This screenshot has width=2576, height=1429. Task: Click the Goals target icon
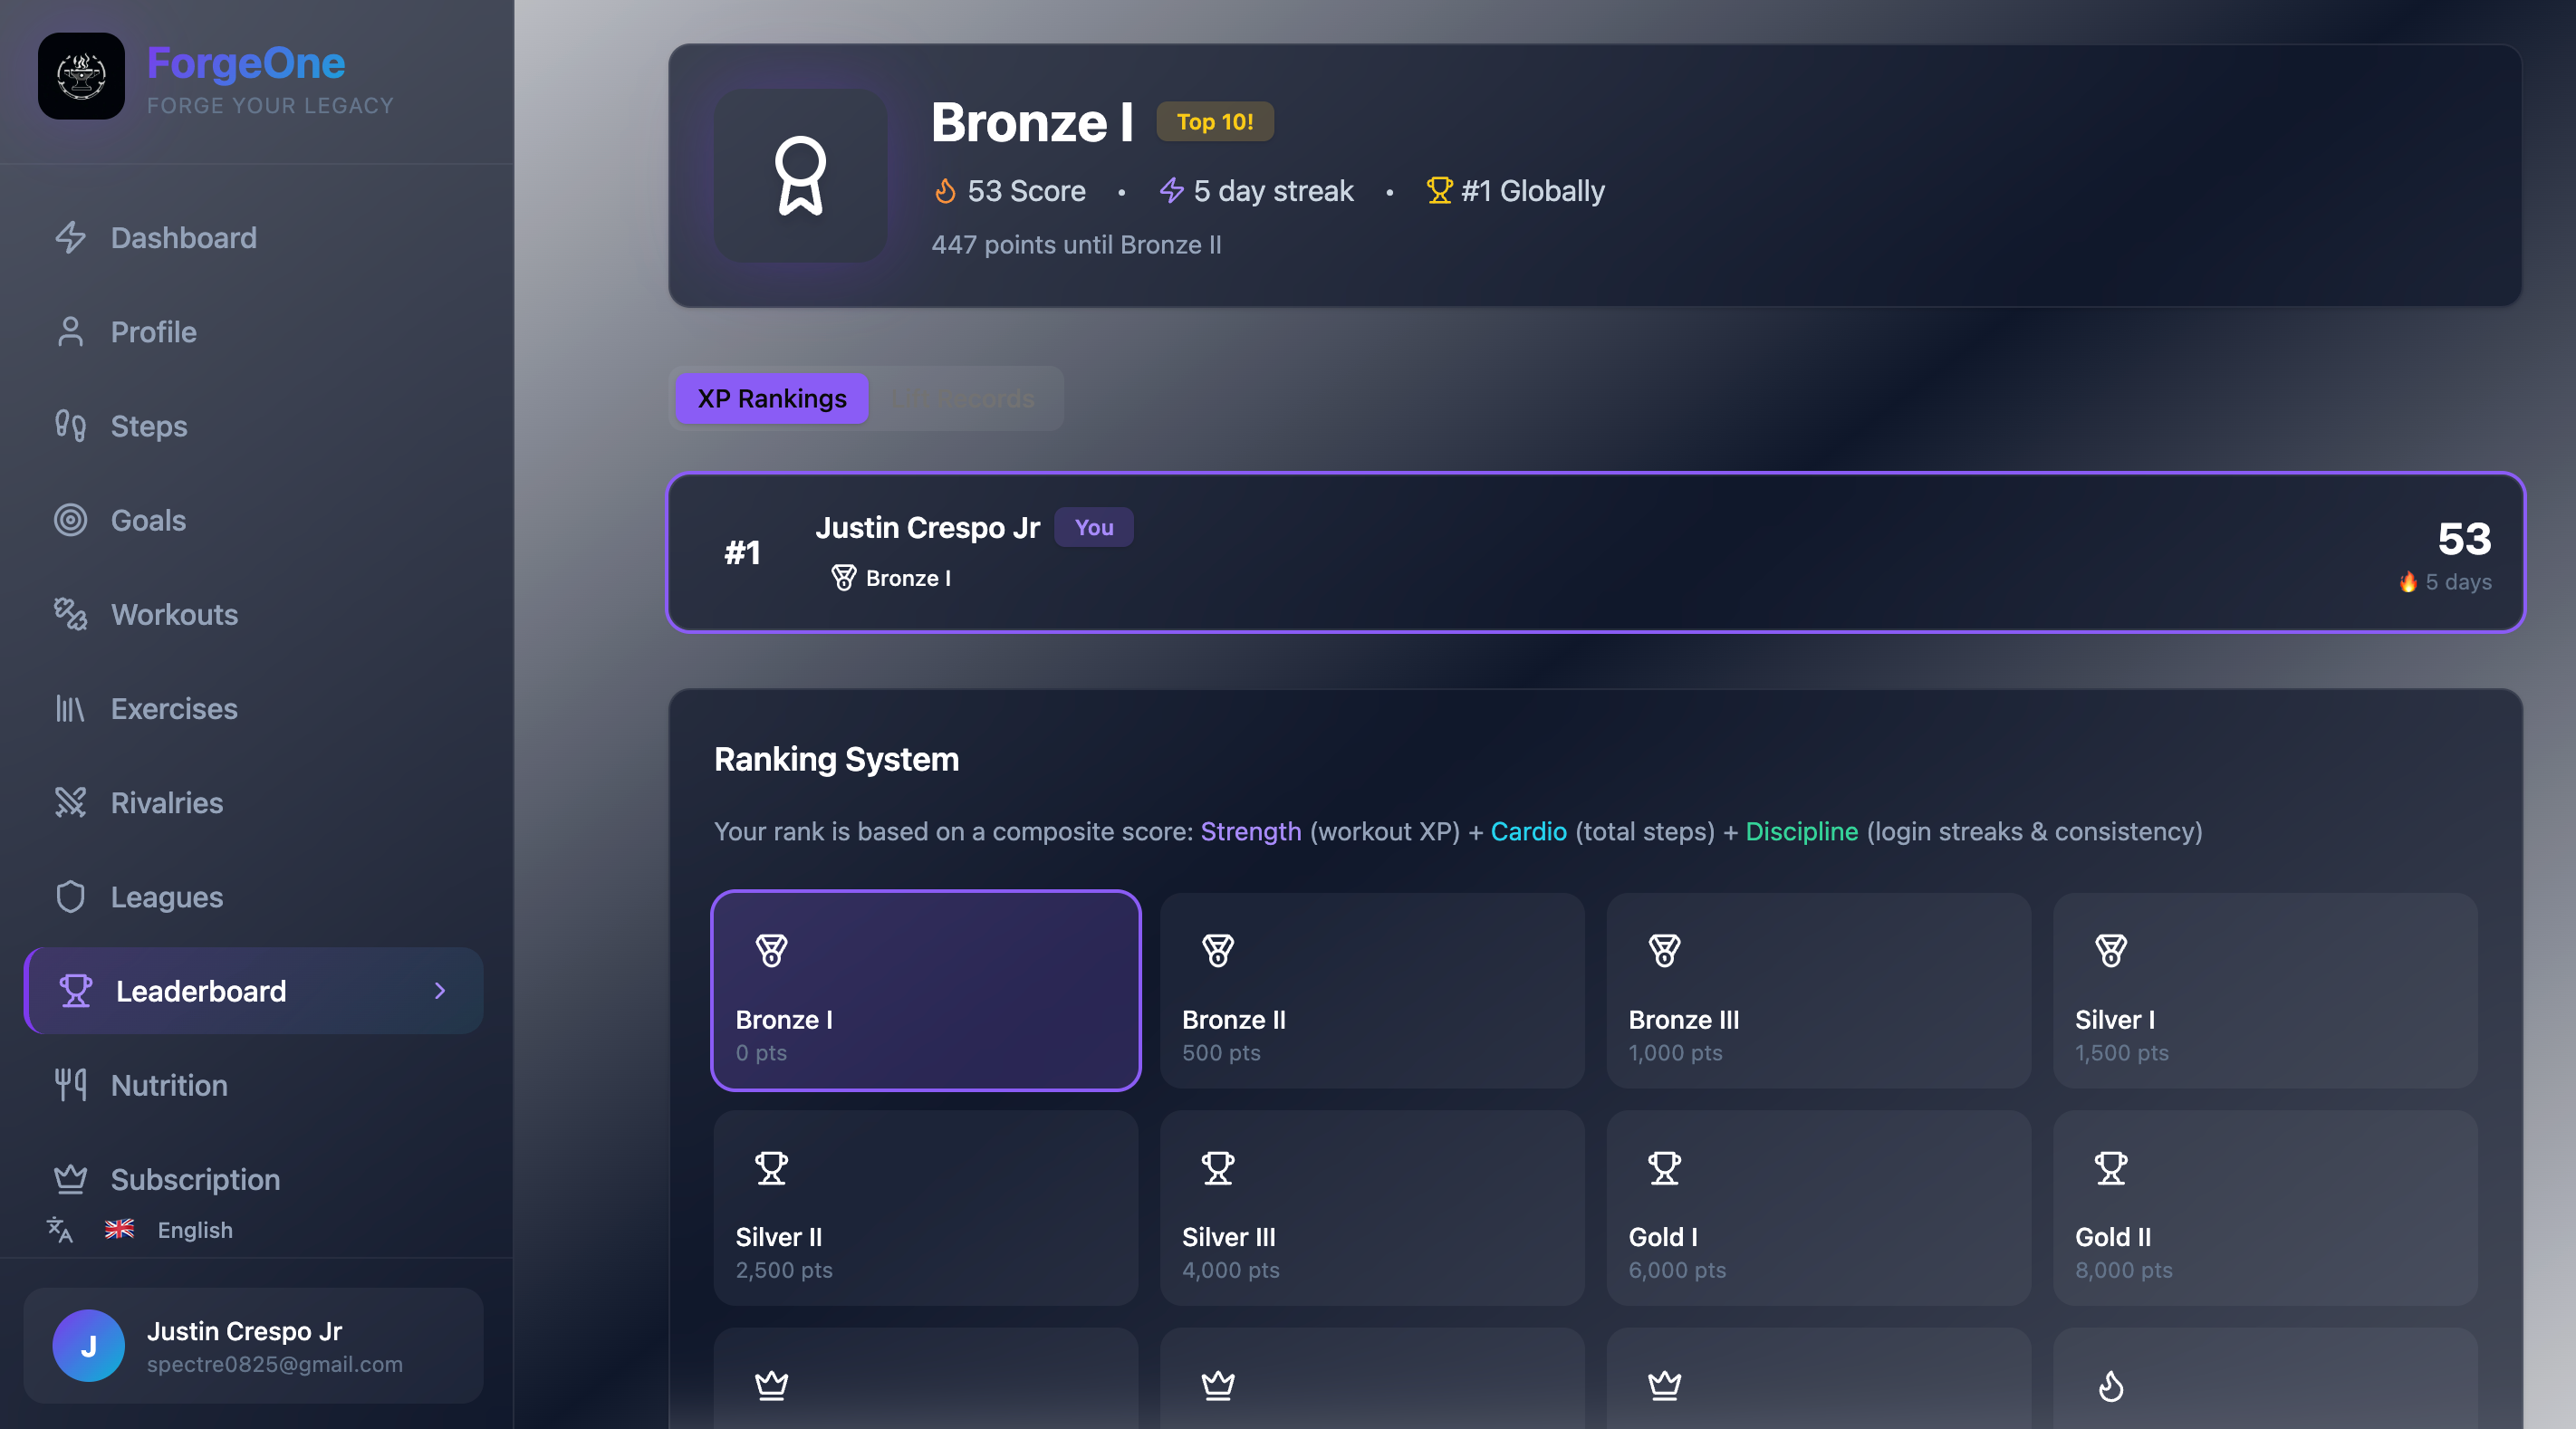point(70,520)
